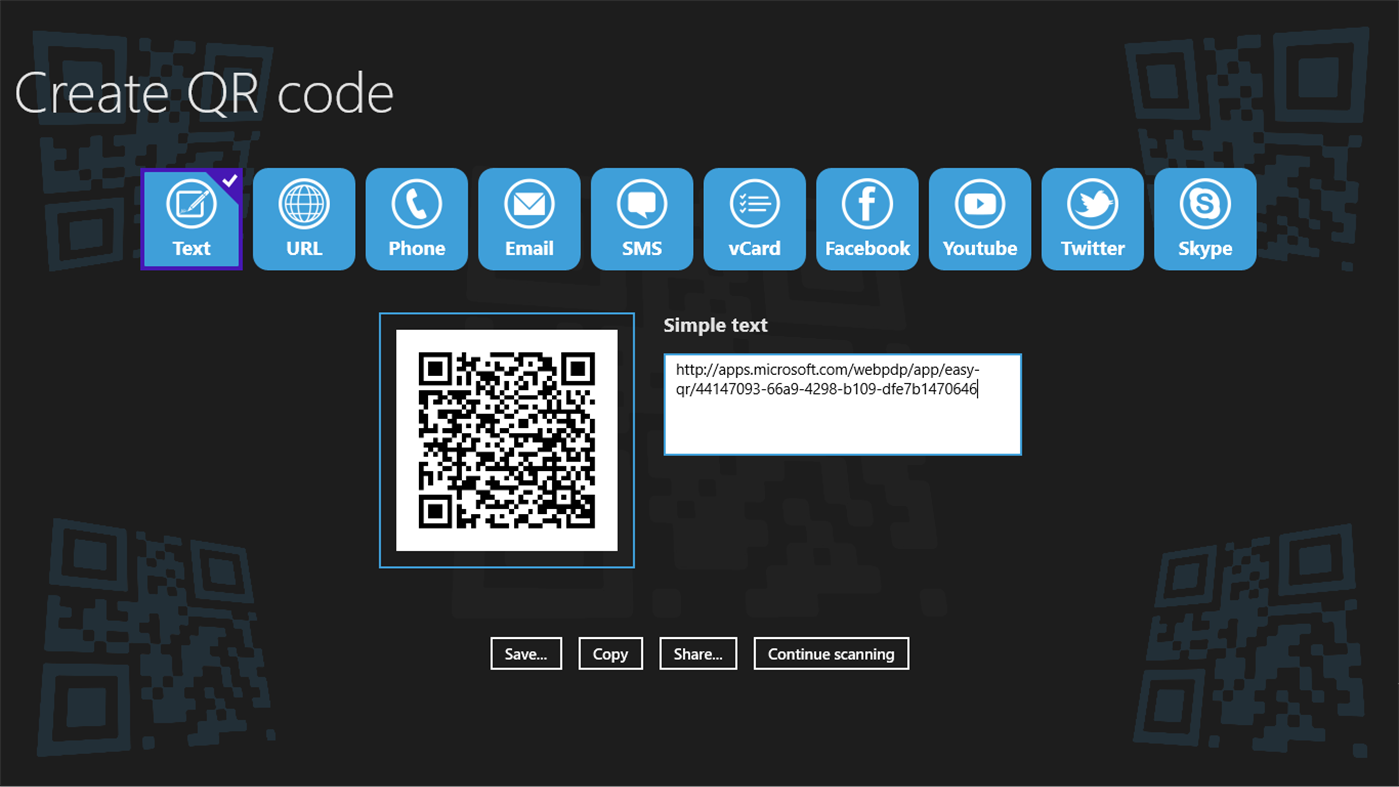Choose the Twitter QR code option
The width and height of the screenshot is (1399, 787).
1092,219
